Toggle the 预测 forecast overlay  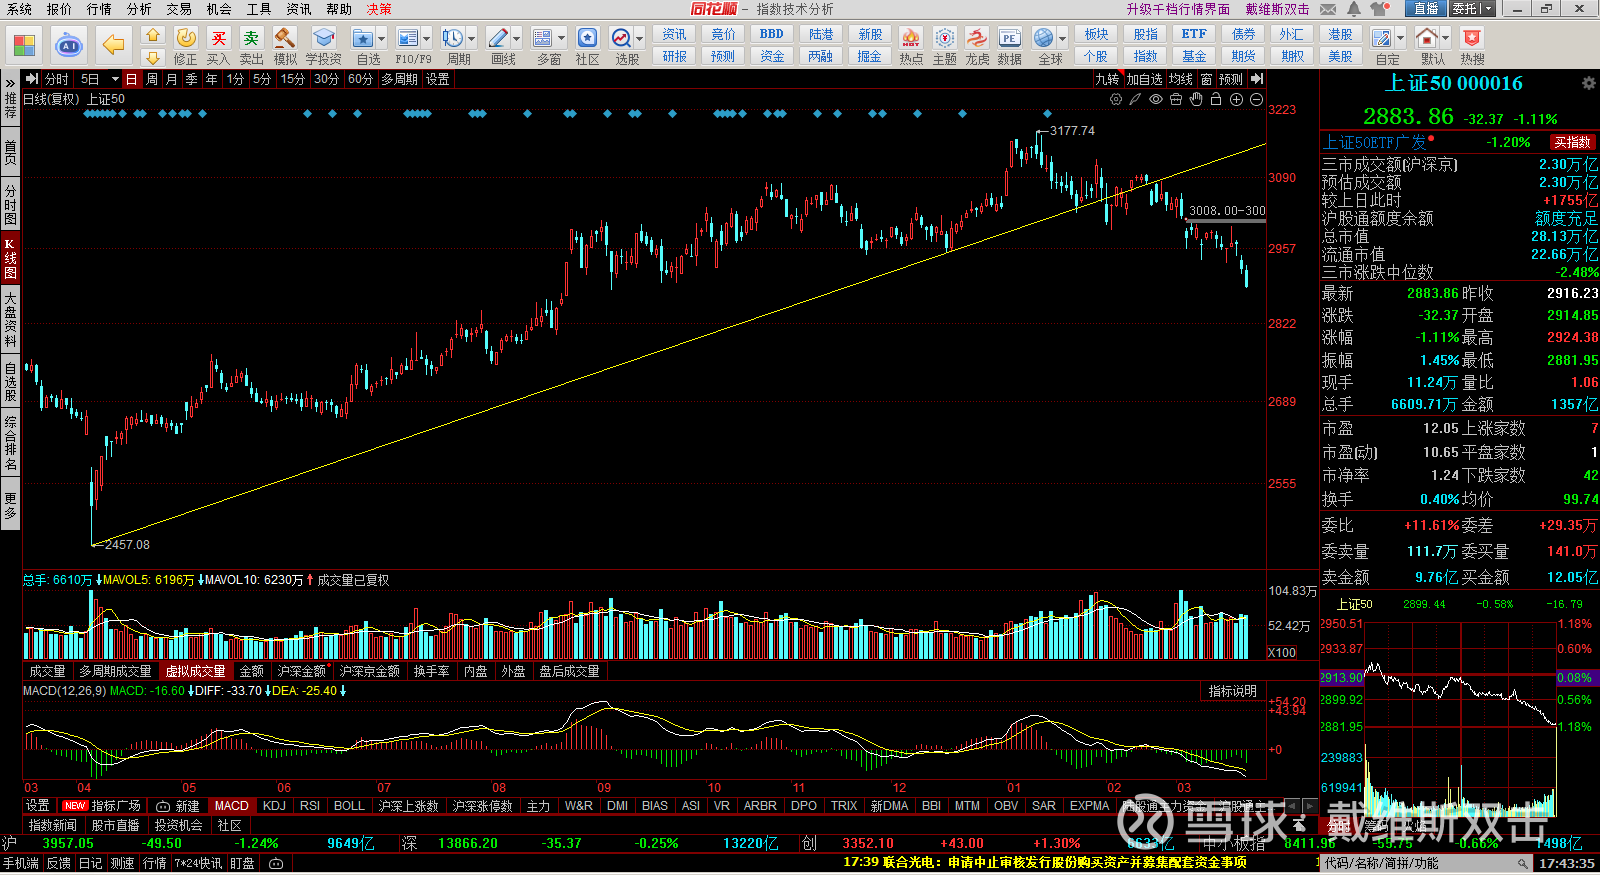tap(1231, 79)
